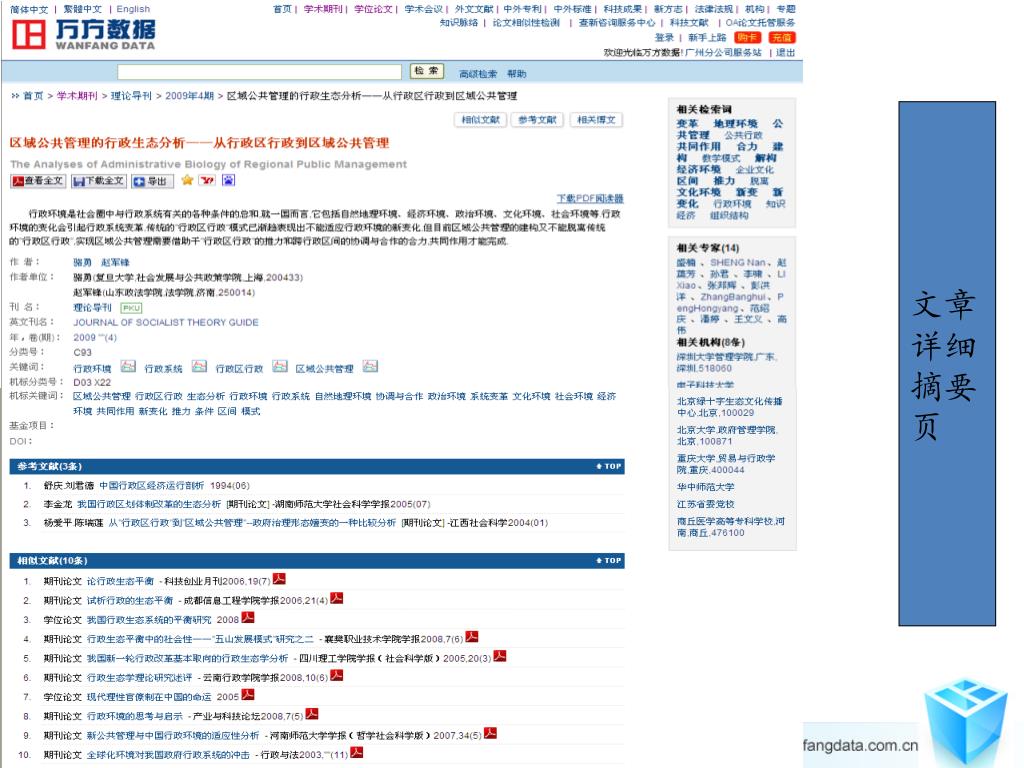The image size is (1024, 768).
Task: Click the 下载PDF阅读器 link
Action: tap(590, 199)
